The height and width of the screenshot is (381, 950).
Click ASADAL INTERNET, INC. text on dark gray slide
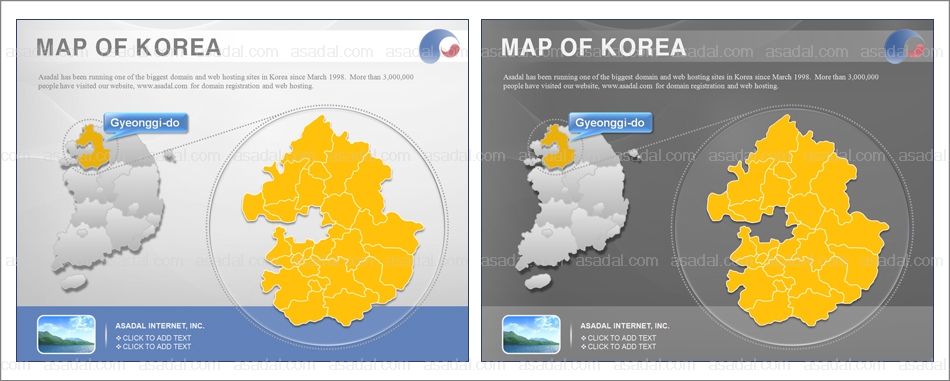[x=625, y=326]
